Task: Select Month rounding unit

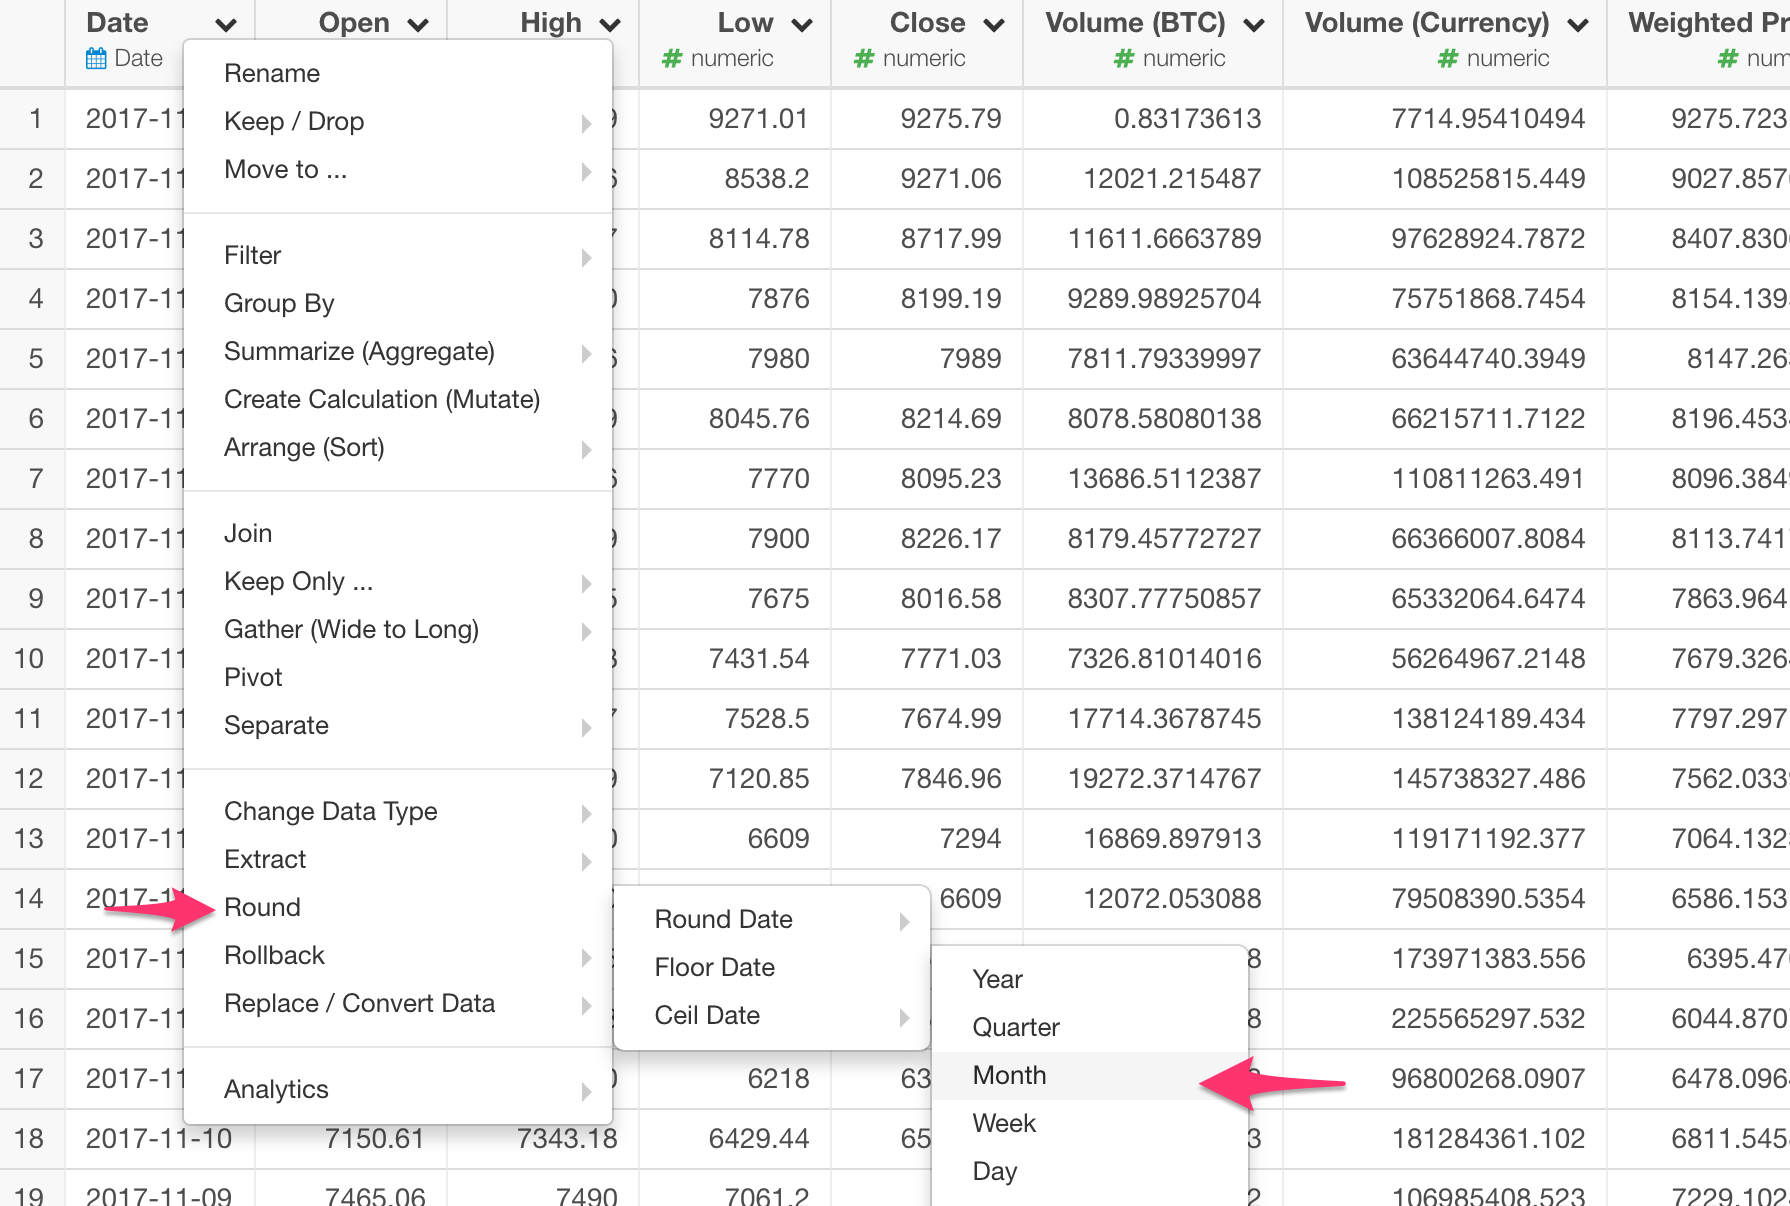Action: [1090, 1075]
